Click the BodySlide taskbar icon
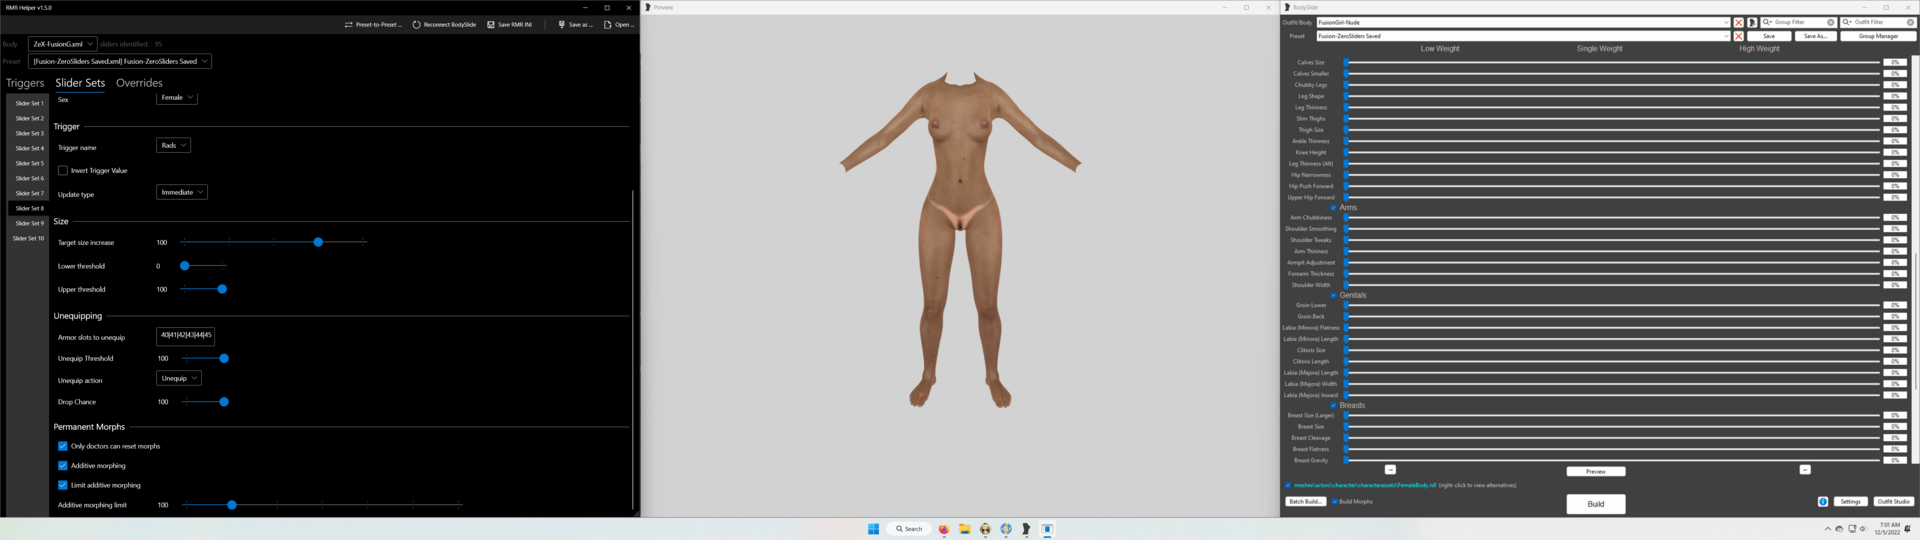This screenshot has height=540, width=1920. click(1026, 529)
